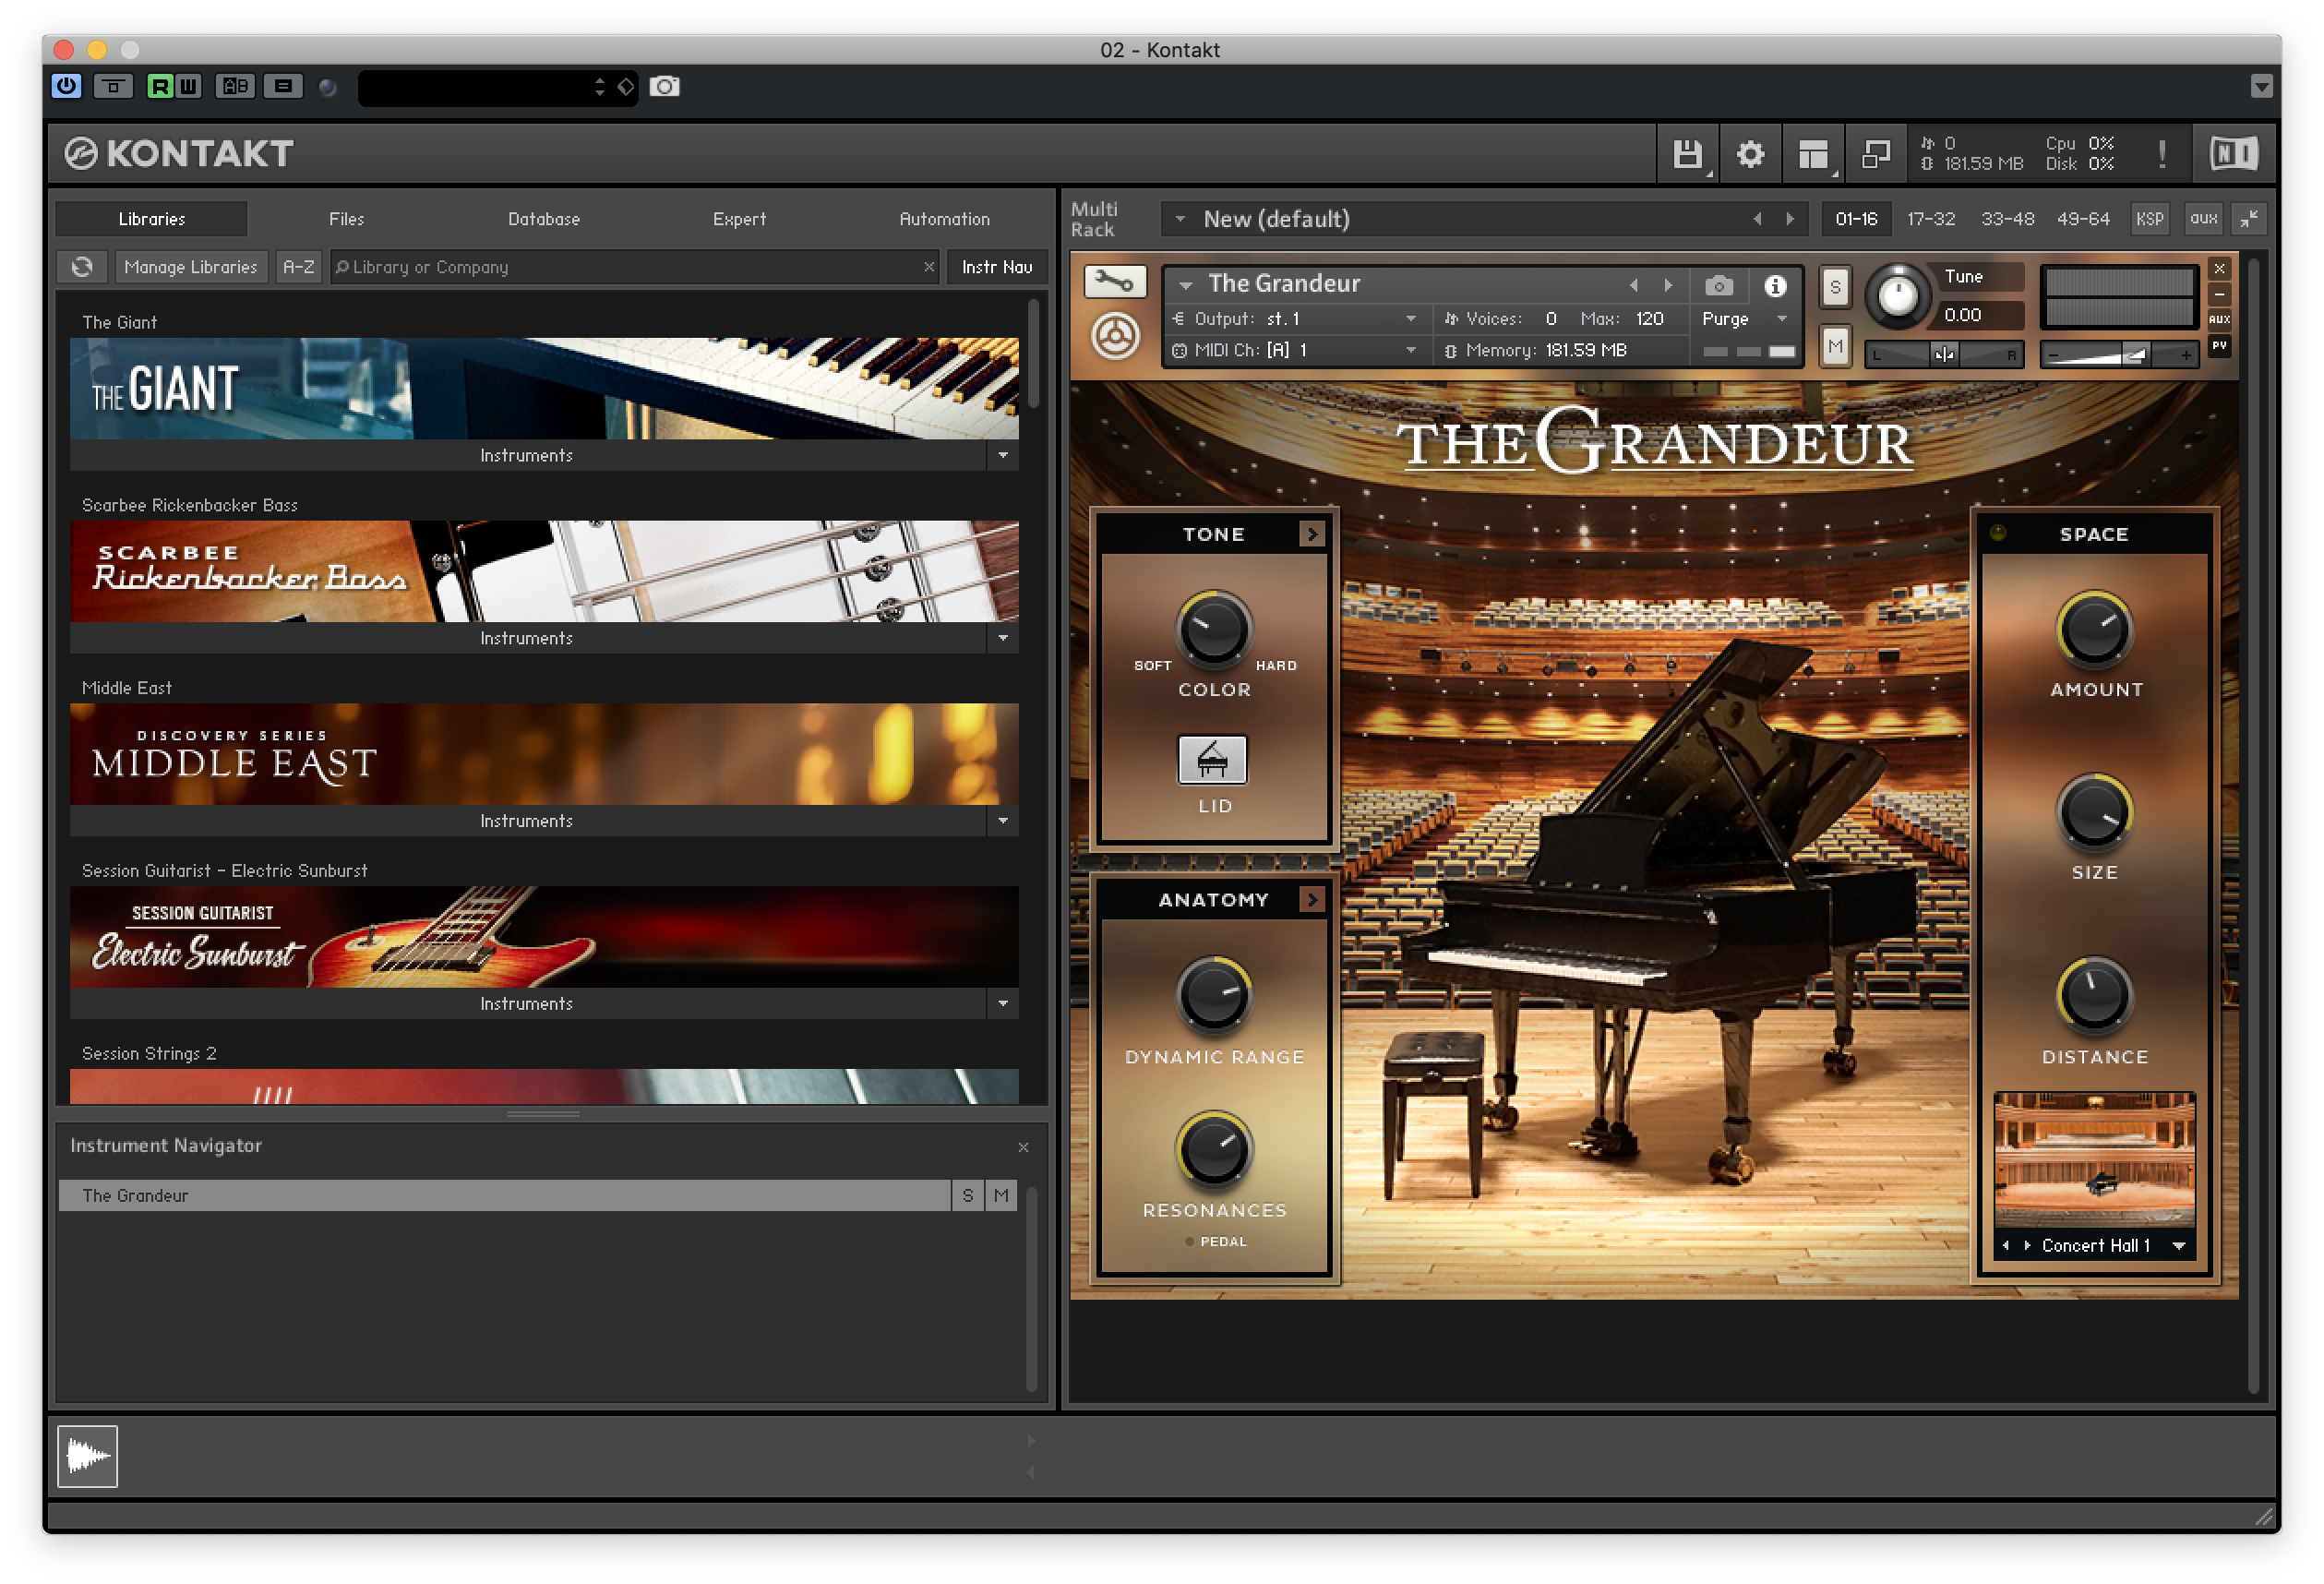
Task: Click the library refresh icon
Action: [83, 267]
